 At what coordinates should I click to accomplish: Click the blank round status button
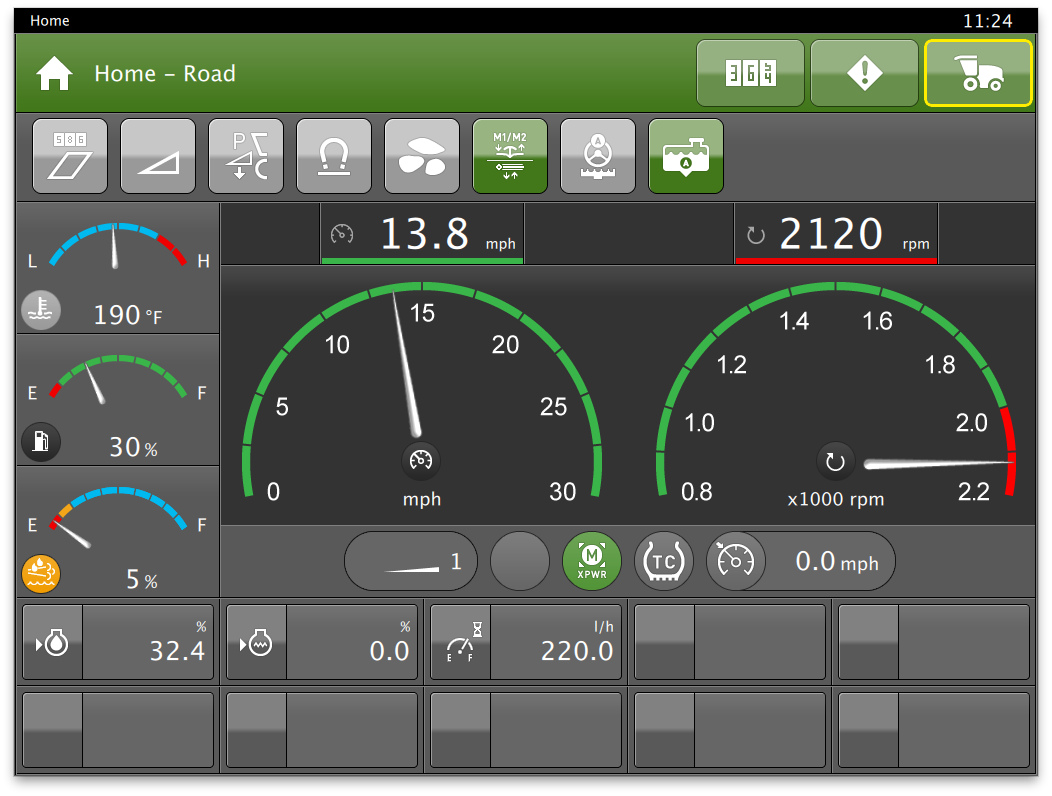[x=520, y=561]
